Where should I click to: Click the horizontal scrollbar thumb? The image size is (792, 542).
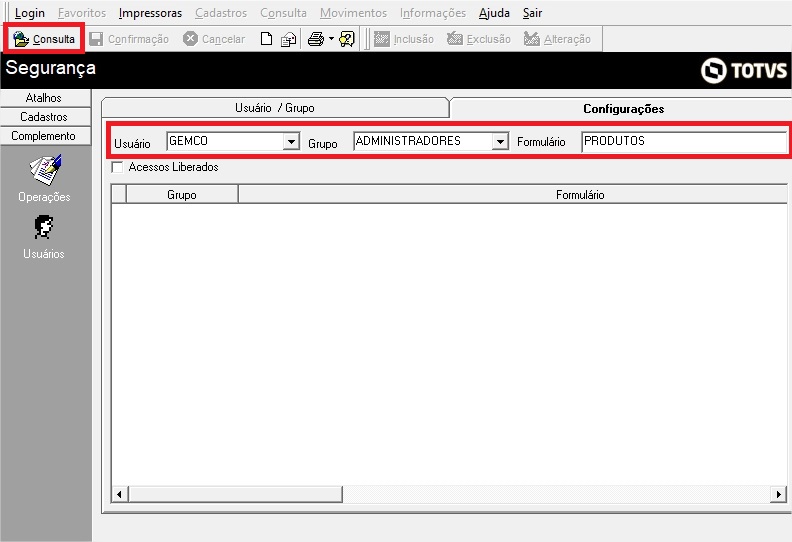point(235,494)
